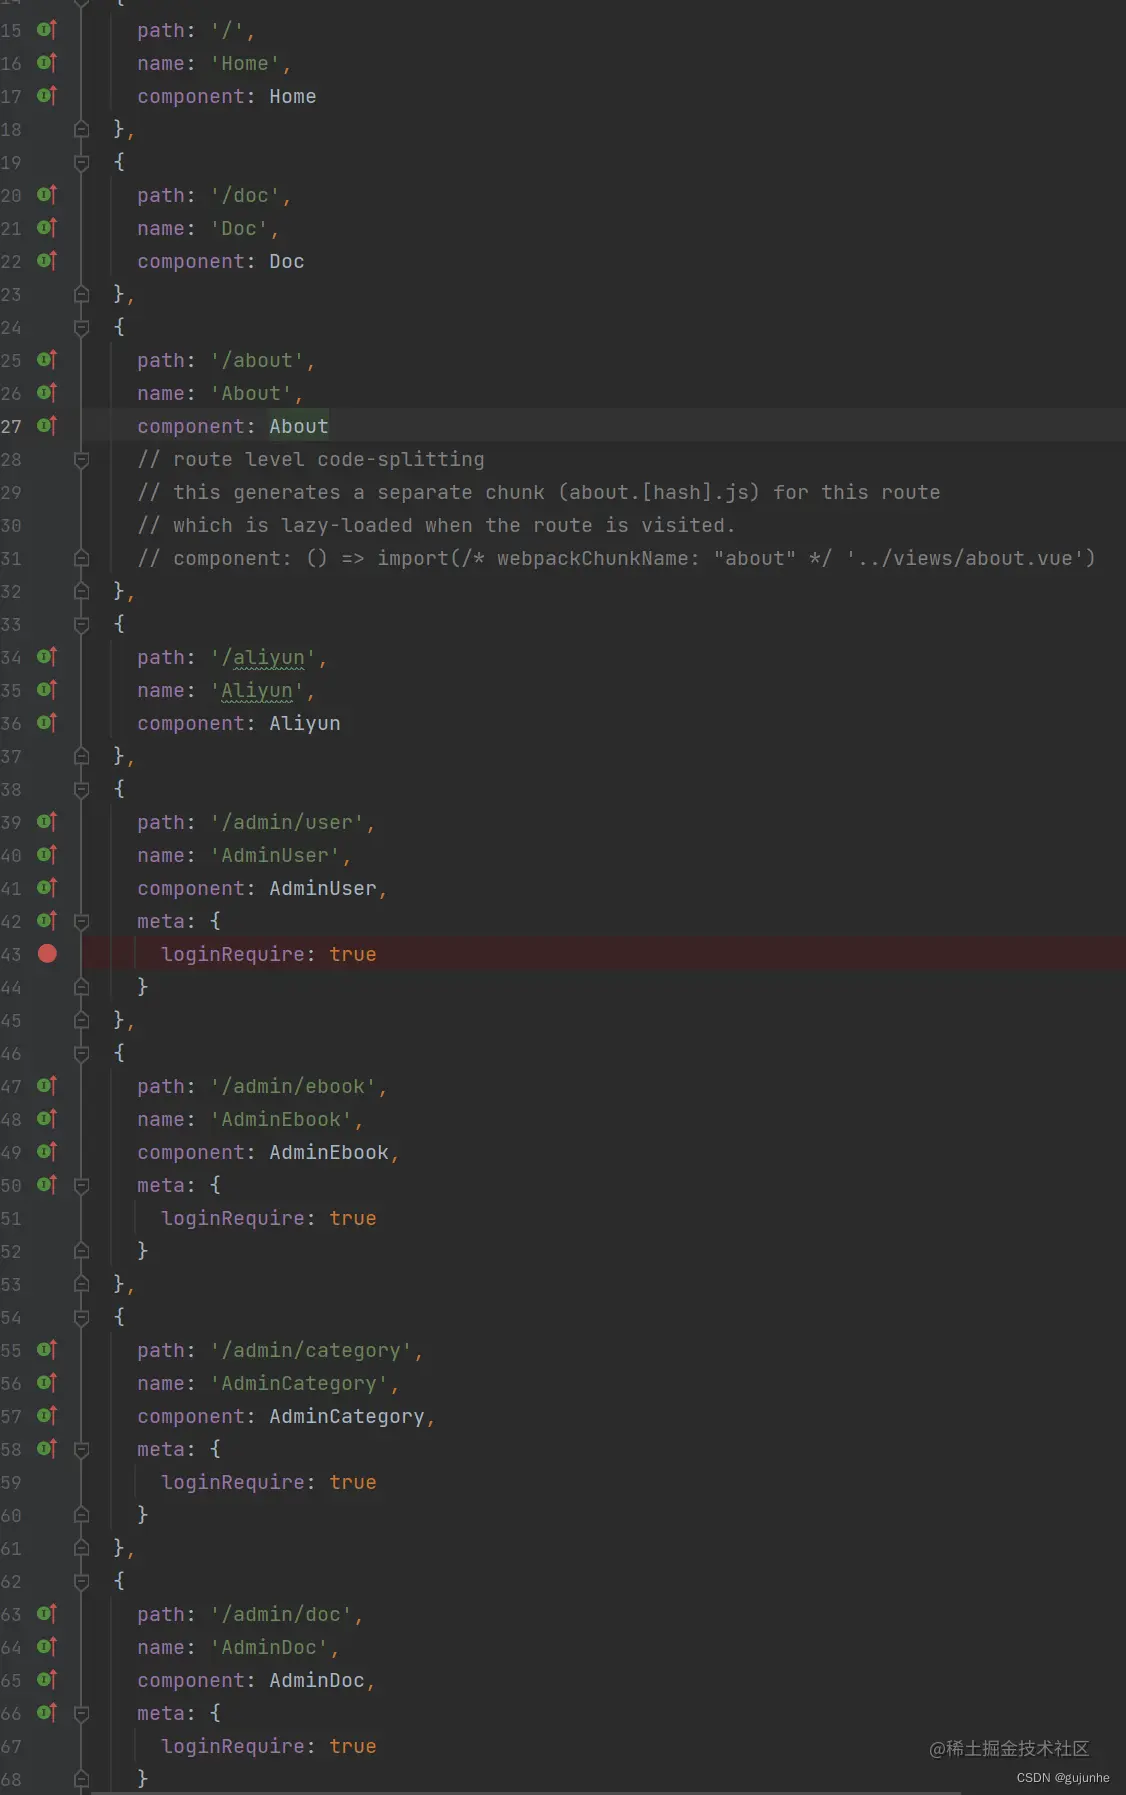Click gutter icon beside path '/admin/category'
This screenshot has height=1795, width=1126.
point(47,1350)
